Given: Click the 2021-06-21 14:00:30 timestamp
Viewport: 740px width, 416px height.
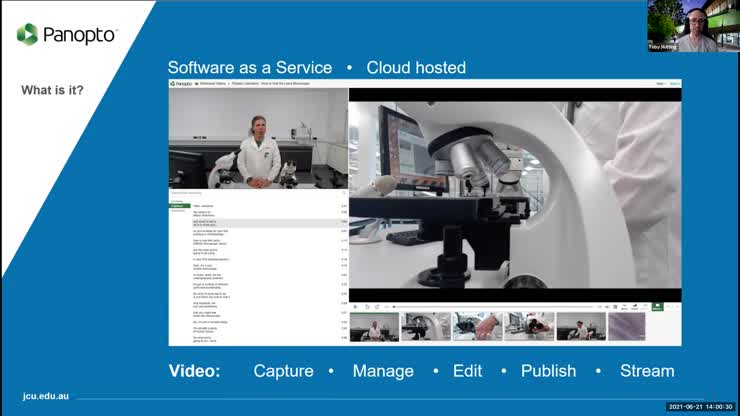Looking at the screenshot, I should 700,407.
